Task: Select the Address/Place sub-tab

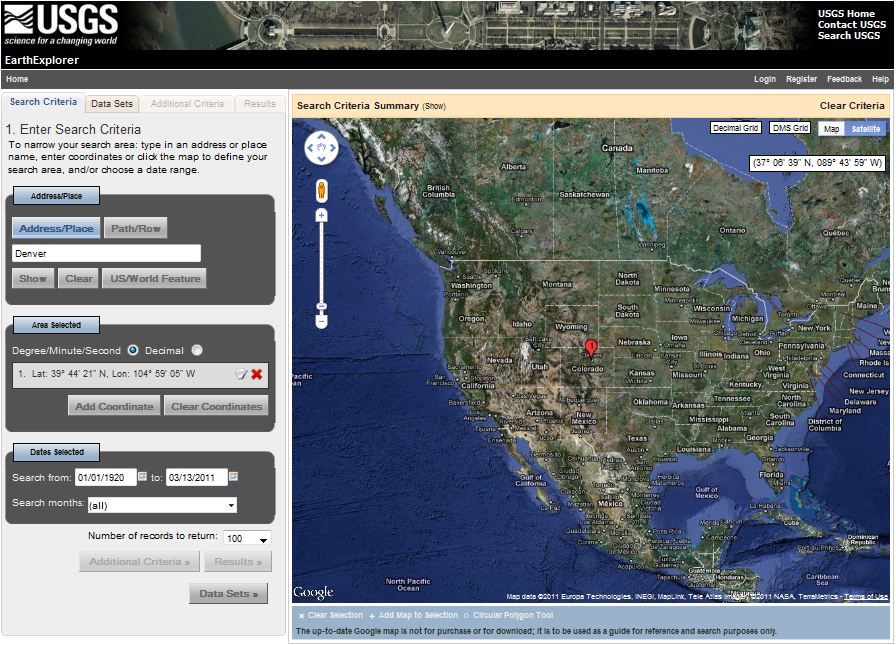Action: 56,228
